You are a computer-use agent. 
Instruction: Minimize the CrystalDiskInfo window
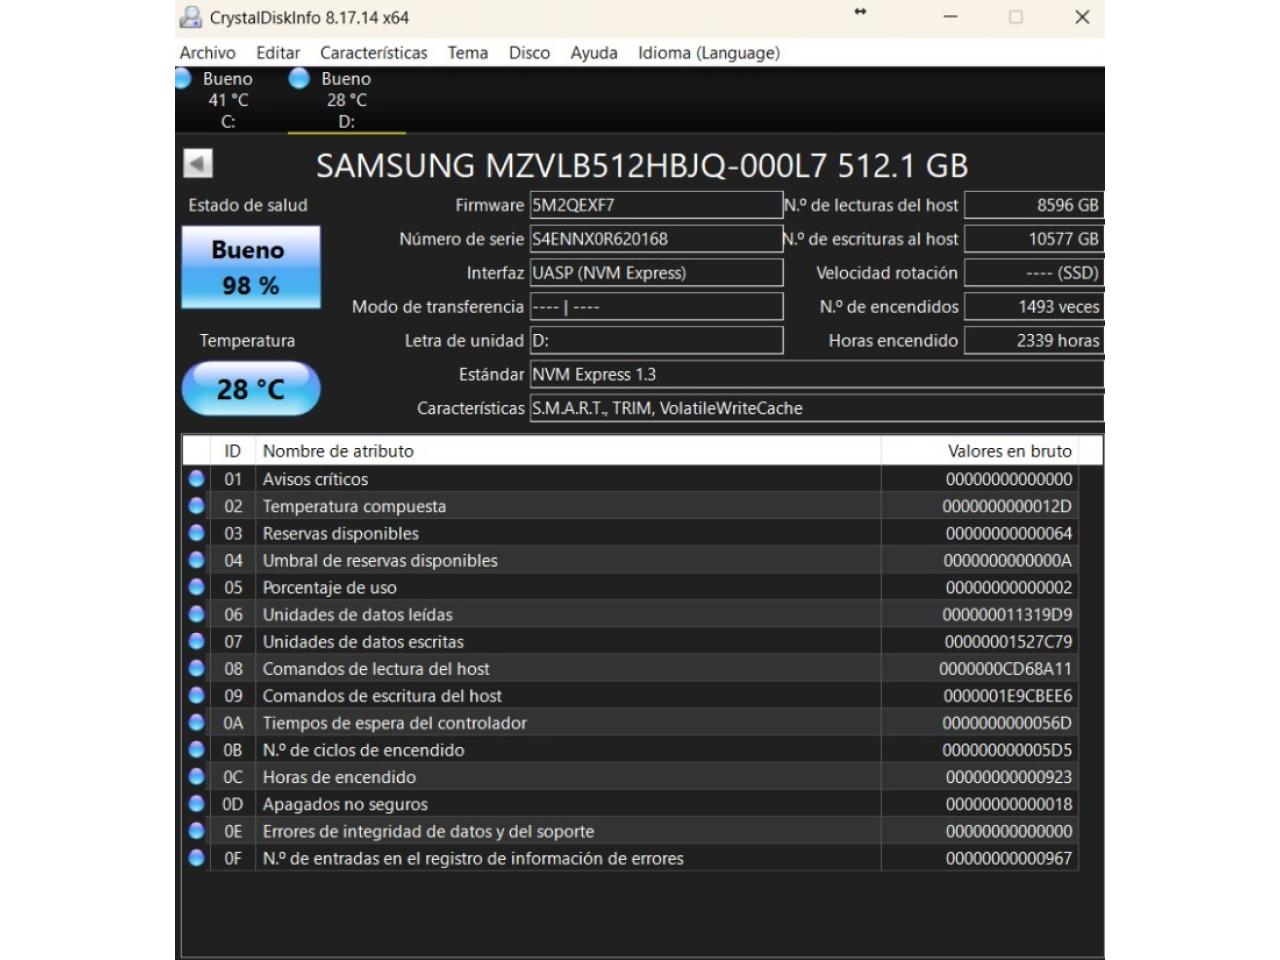(950, 17)
